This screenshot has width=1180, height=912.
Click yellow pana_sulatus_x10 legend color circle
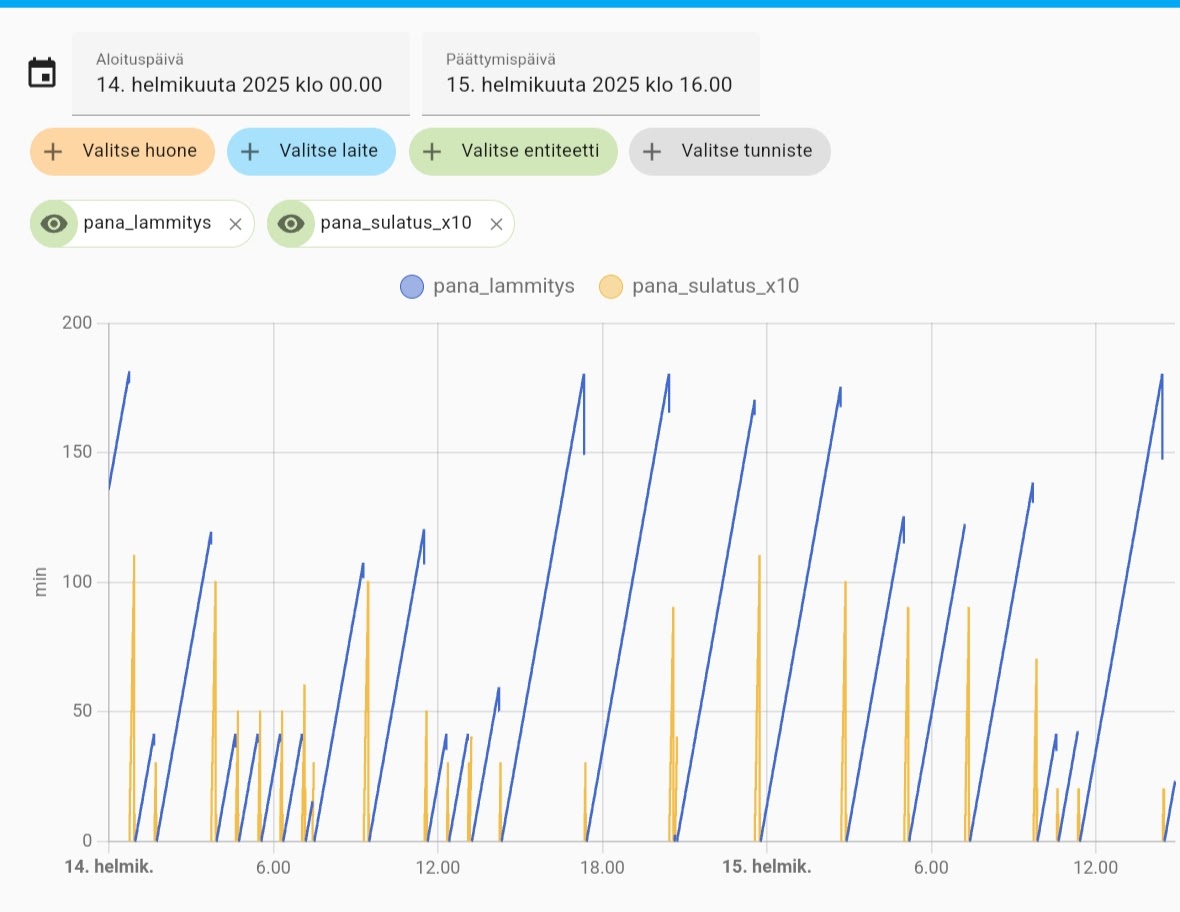tap(611, 287)
